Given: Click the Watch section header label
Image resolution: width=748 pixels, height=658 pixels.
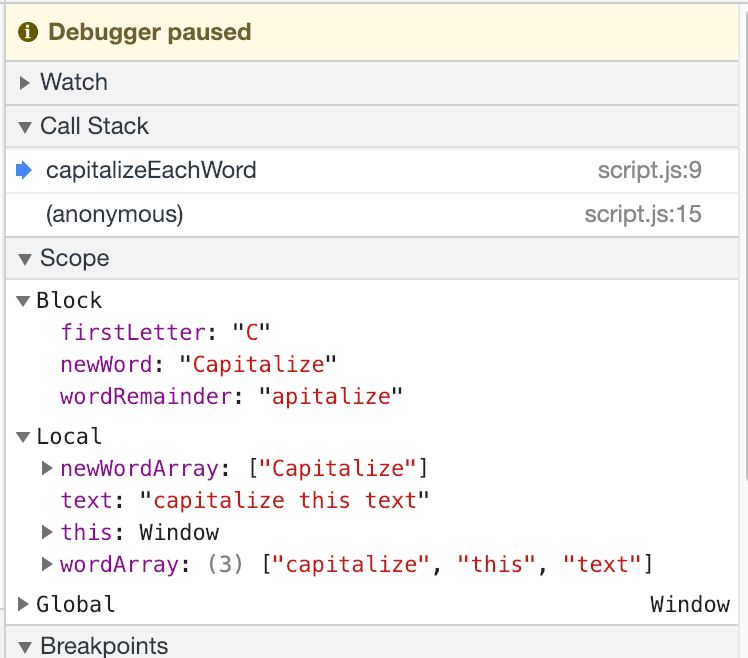Looking at the screenshot, I should 74,82.
